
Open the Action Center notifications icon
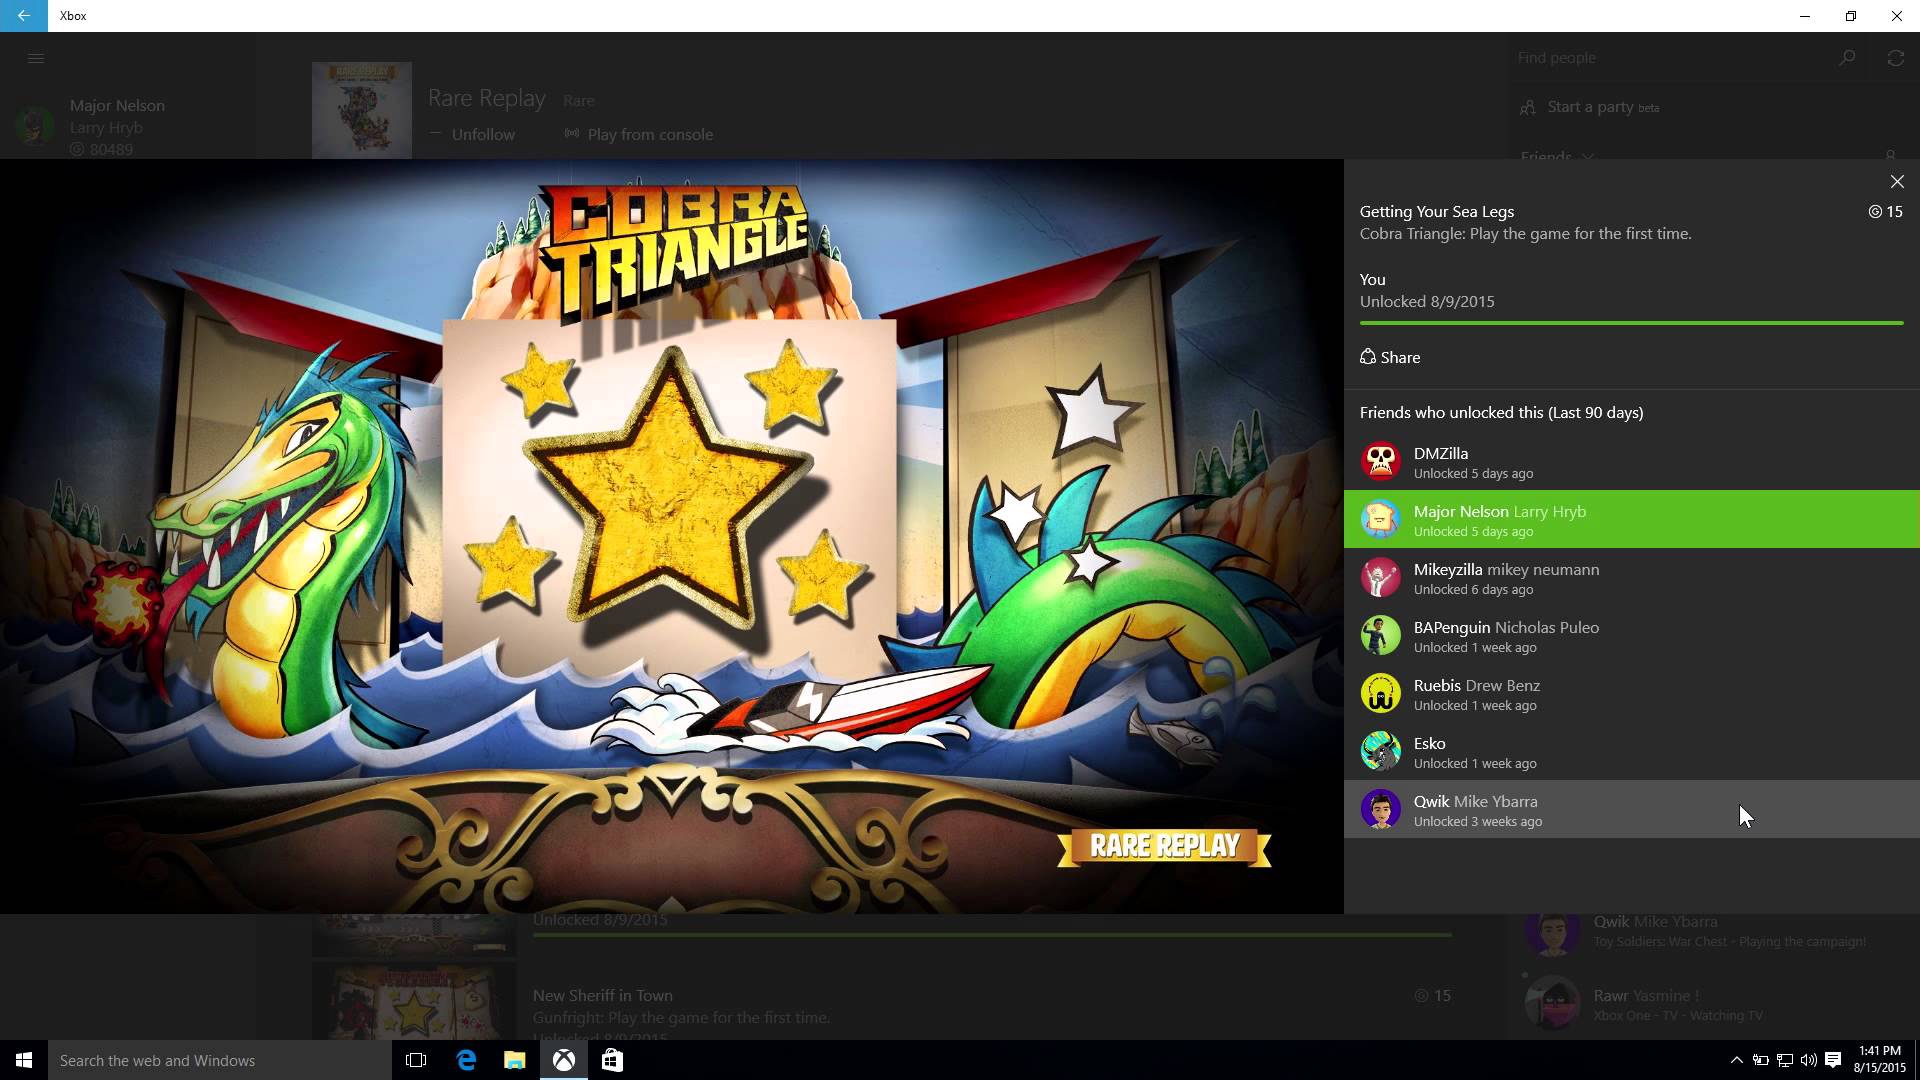pyautogui.click(x=1833, y=1060)
